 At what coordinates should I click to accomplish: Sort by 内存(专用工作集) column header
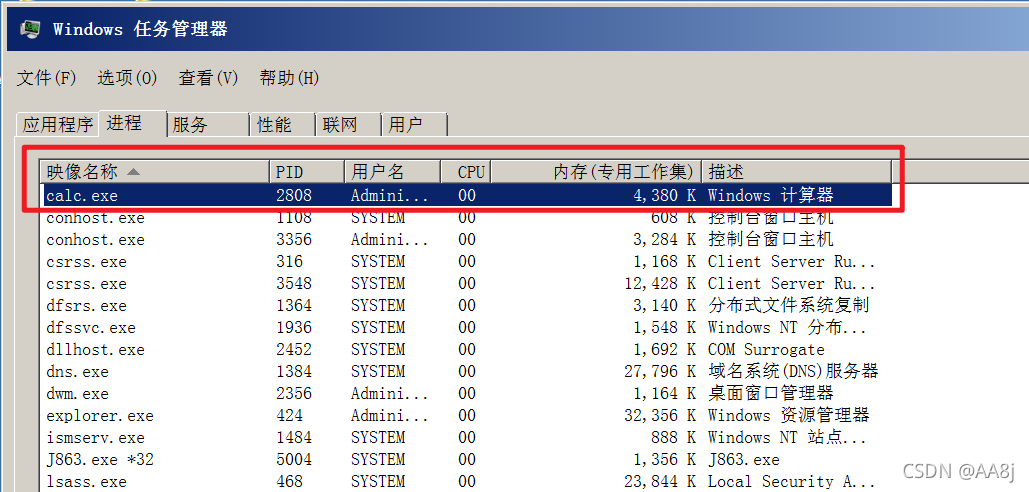pos(596,172)
